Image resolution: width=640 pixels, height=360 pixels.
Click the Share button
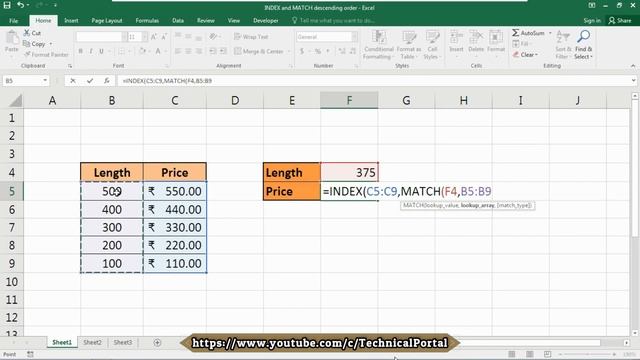click(620, 20)
